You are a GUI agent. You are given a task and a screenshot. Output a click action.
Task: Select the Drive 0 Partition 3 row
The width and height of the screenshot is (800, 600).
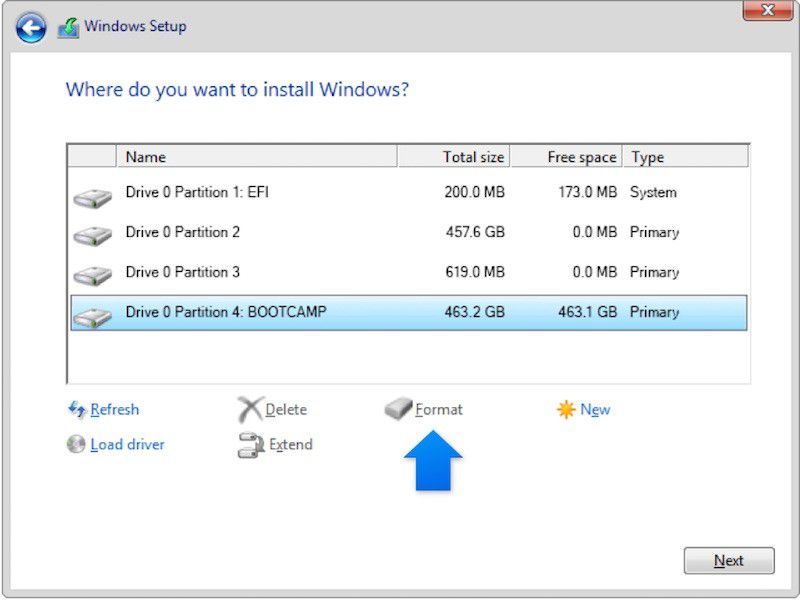(300, 272)
